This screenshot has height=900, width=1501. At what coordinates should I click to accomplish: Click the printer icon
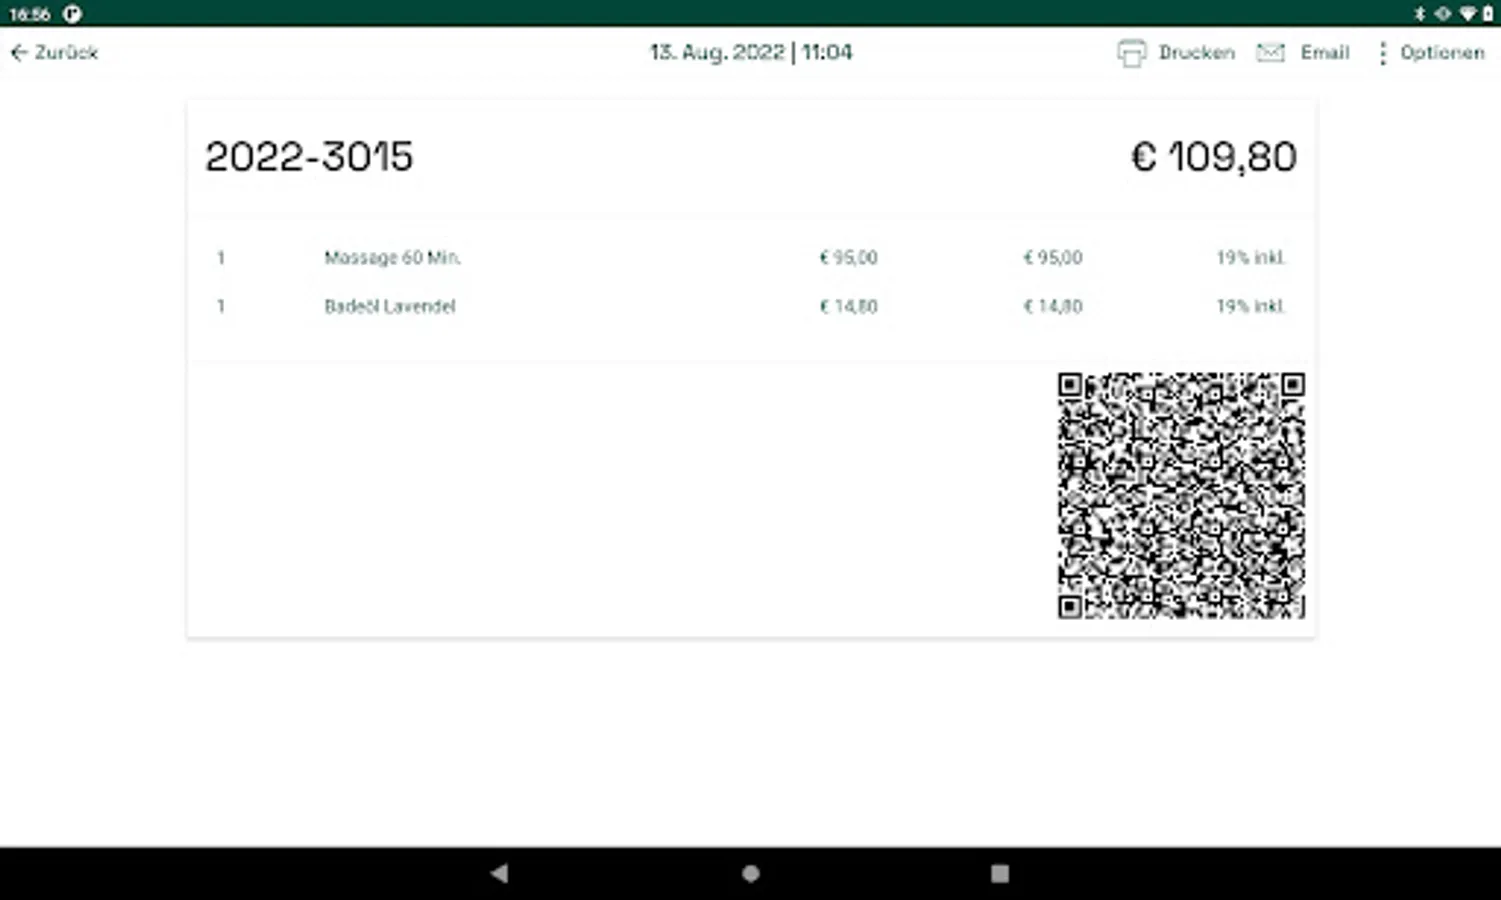1131,53
